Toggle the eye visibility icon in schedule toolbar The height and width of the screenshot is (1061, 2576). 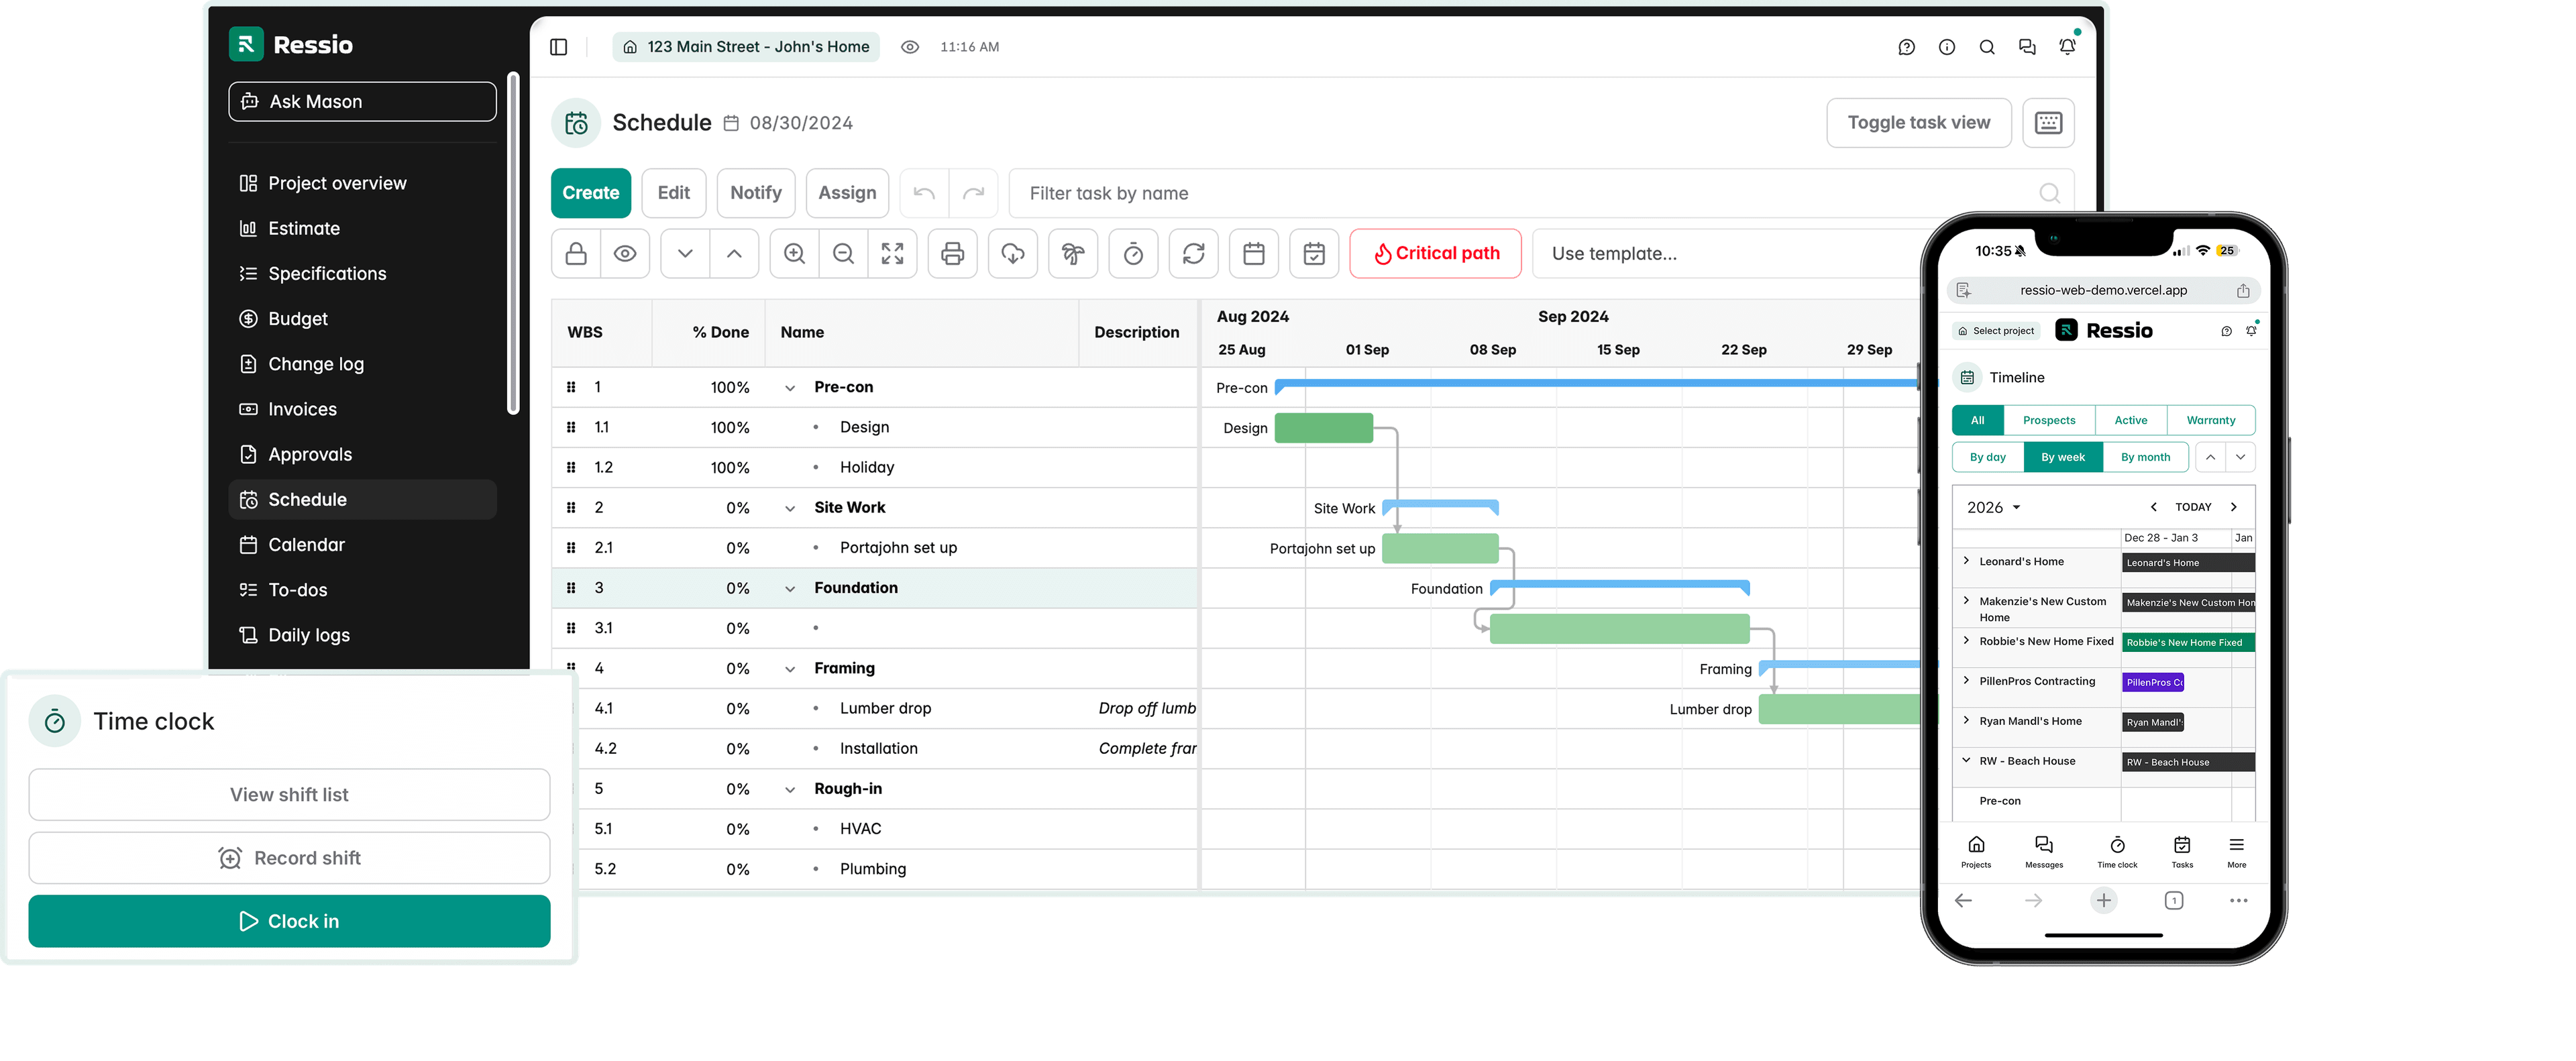pos(625,254)
